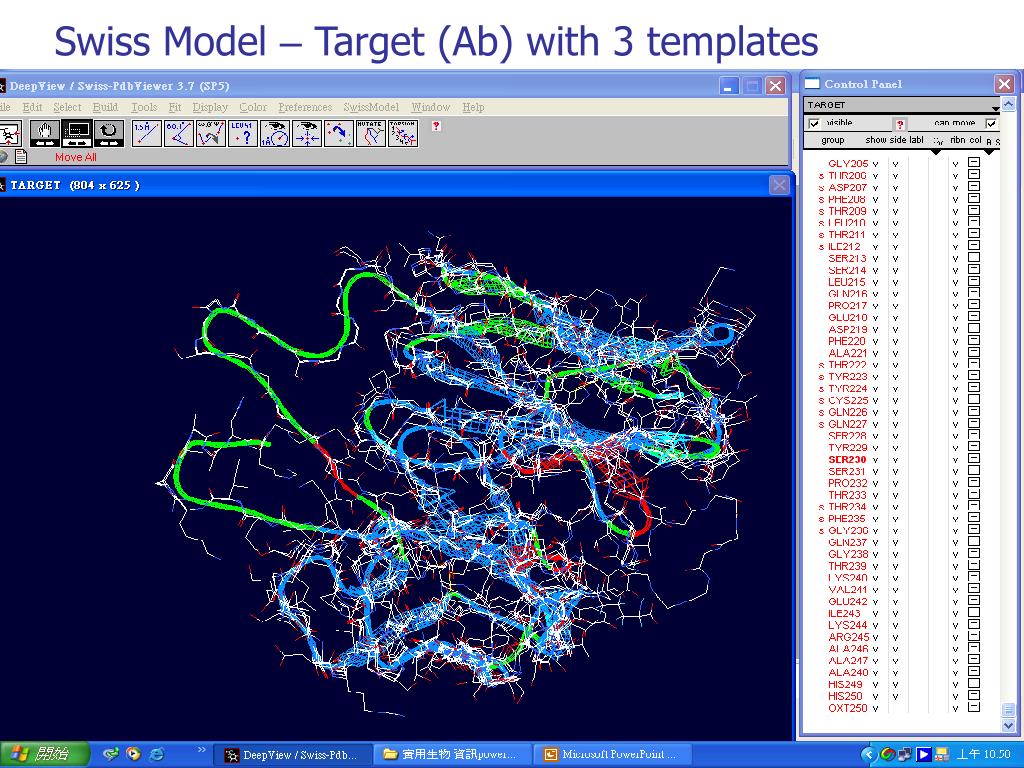Open the Edit menu
Image resolution: width=1024 pixels, height=768 pixels.
point(32,107)
